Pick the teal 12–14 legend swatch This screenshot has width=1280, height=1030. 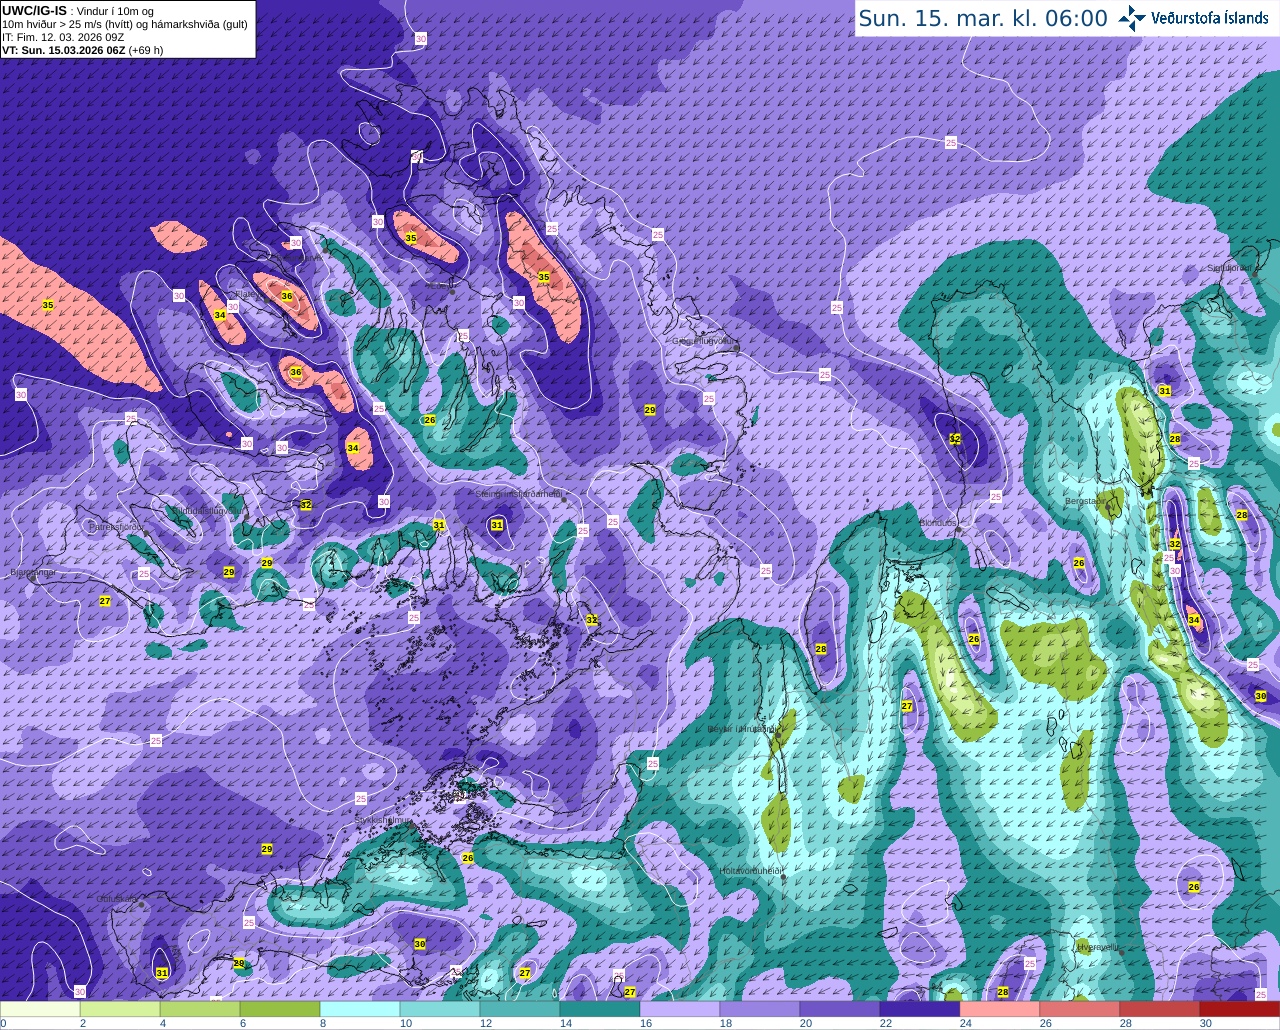pyautogui.click(x=520, y=1009)
